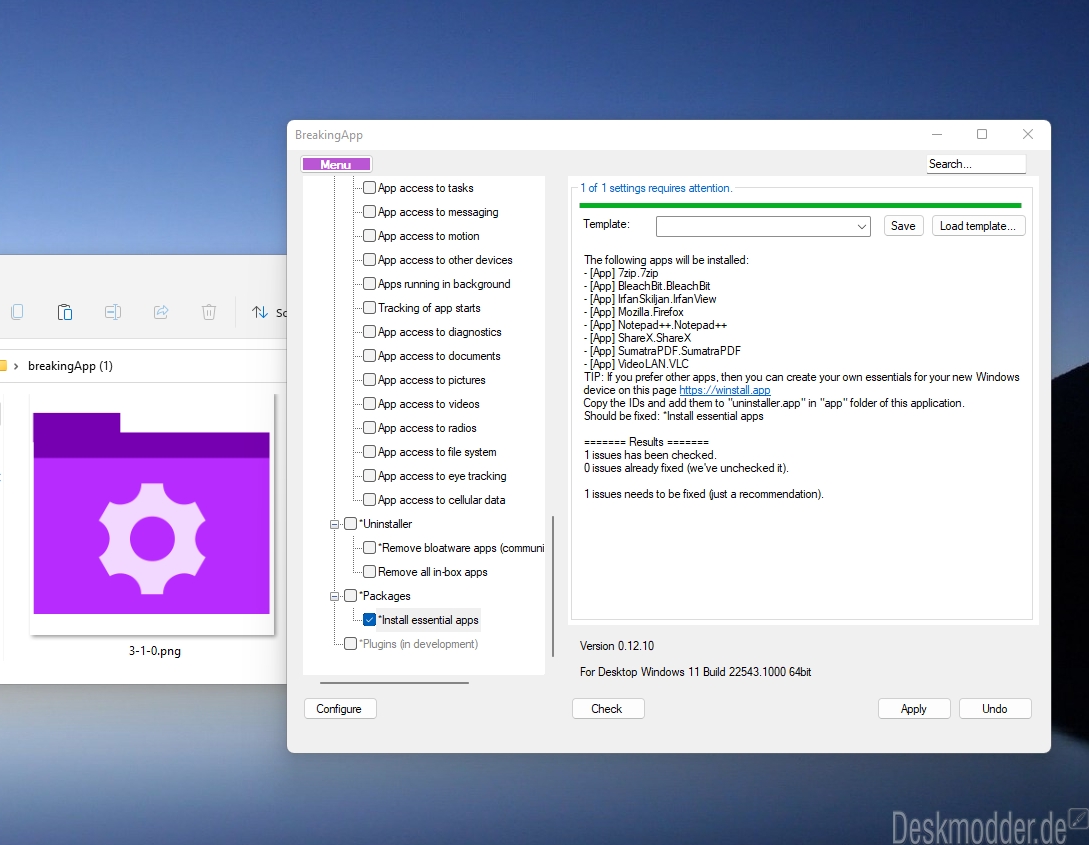Image resolution: width=1089 pixels, height=845 pixels.
Task: Close the BreakingApp window
Action: [1028, 134]
